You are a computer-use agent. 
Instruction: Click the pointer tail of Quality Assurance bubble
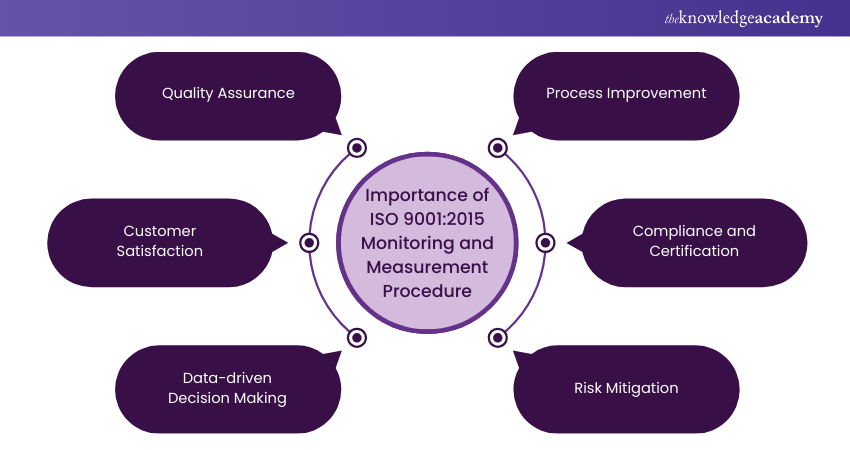pos(331,126)
